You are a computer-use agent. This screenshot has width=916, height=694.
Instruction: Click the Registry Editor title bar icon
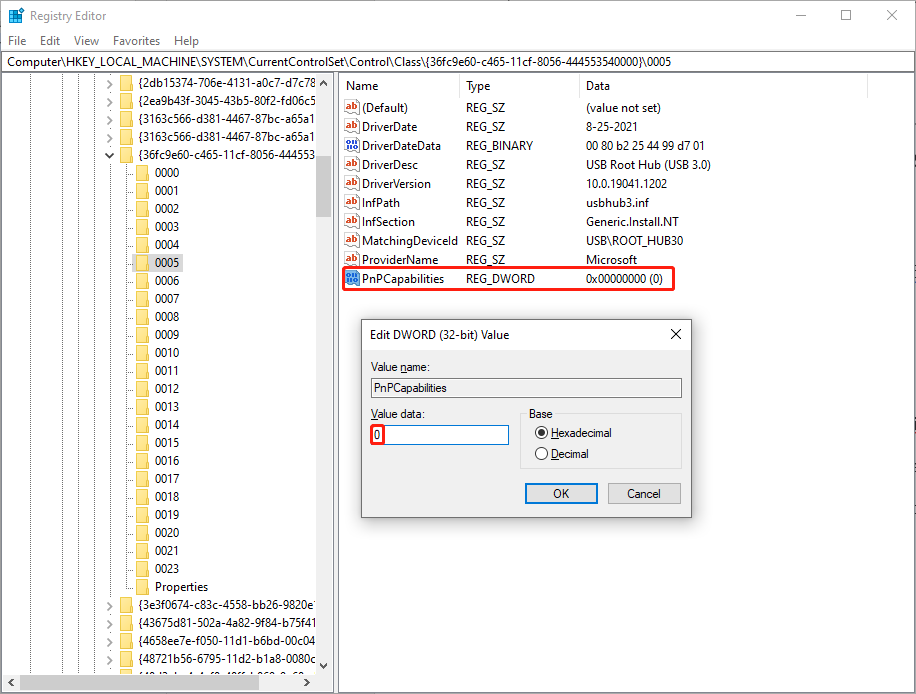click(x=15, y=15)
